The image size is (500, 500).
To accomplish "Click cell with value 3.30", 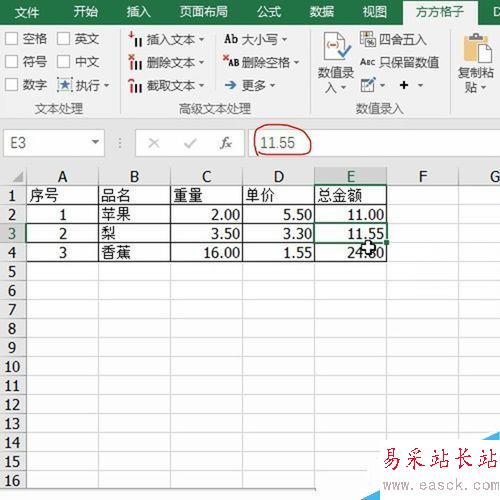I will [x=278, y=233].
